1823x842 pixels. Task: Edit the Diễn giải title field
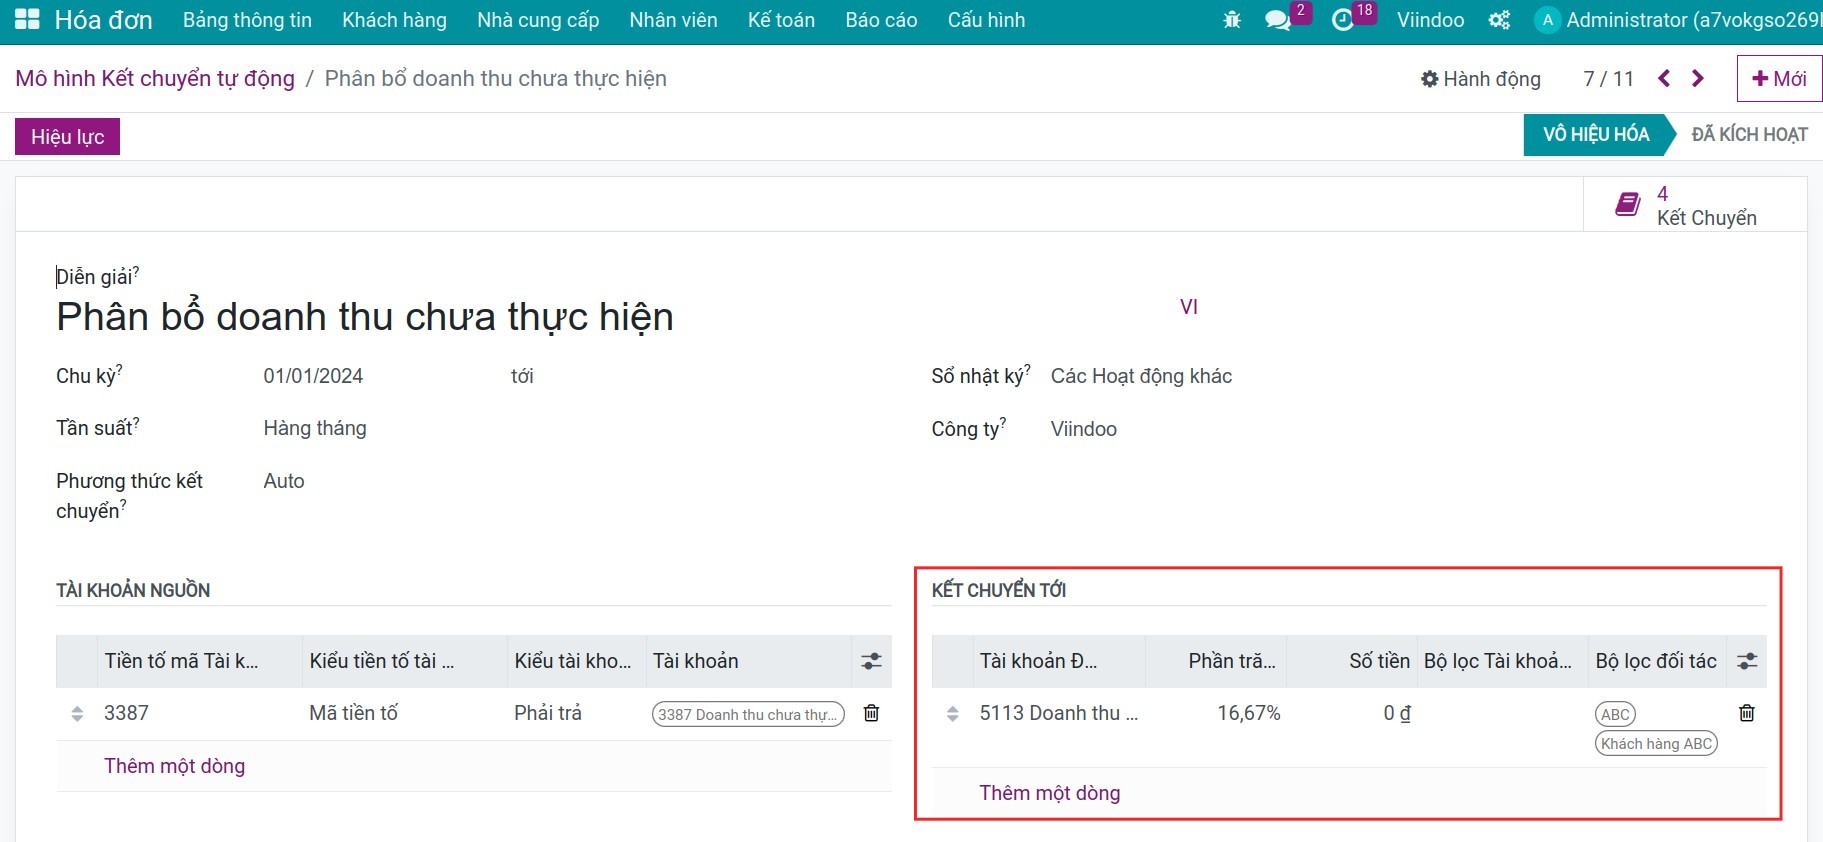point(365,316)
